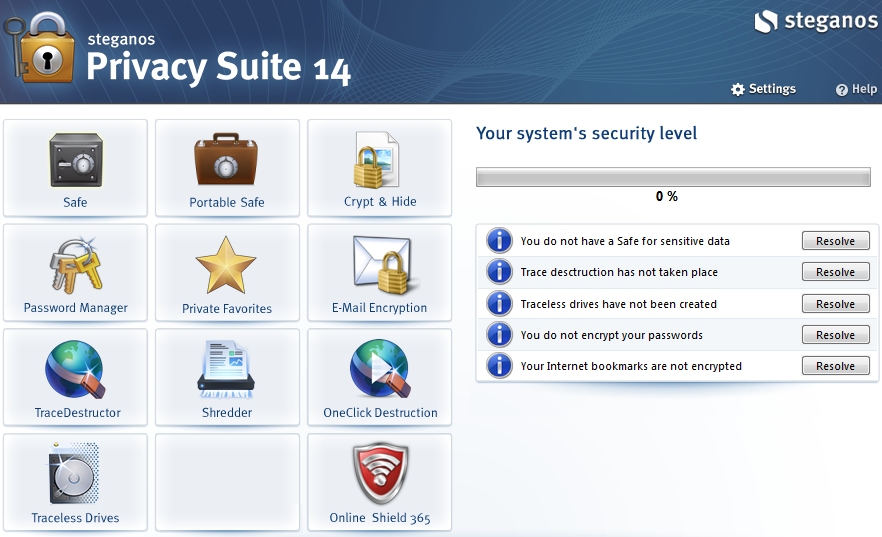Select text 'You do not have a Safe for sensitive data'

(625, 241)
